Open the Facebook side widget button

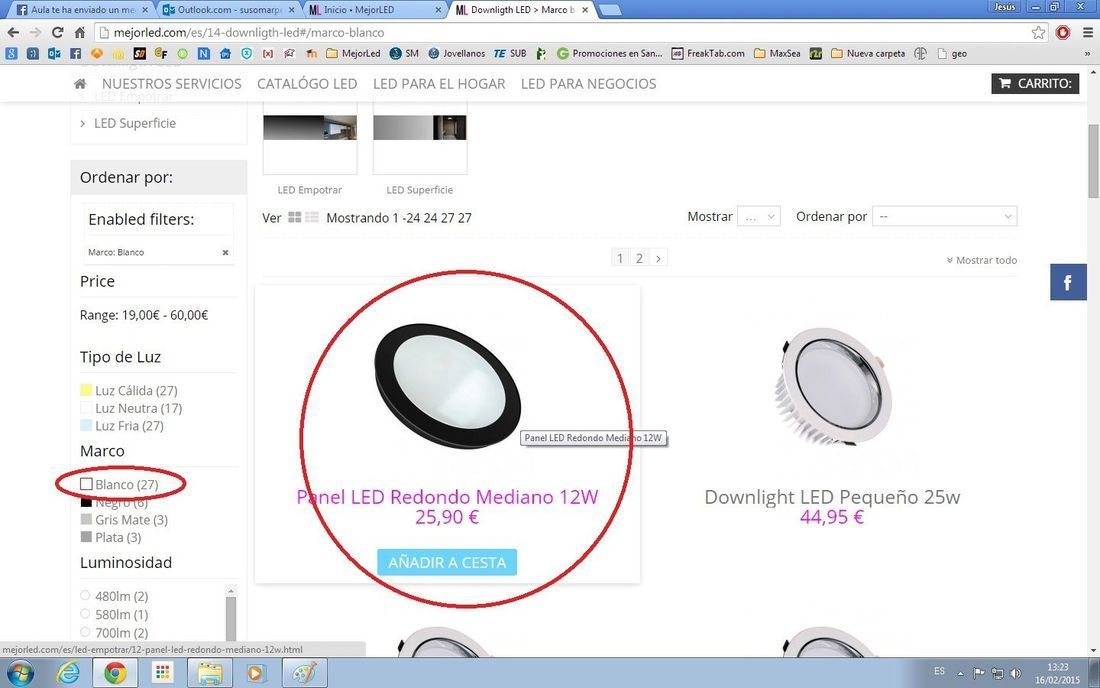click(x=1068, y=282)
